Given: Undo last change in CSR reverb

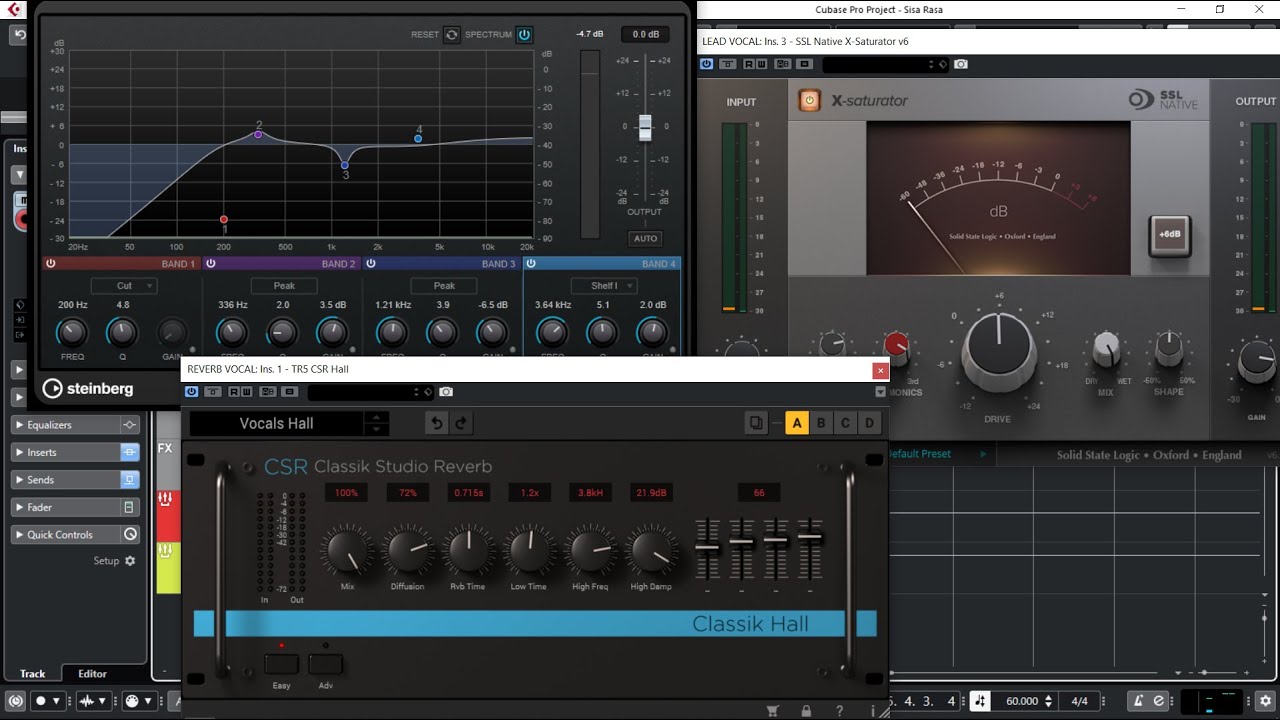Looking at the screenshot, I should (x=436, y=423).
